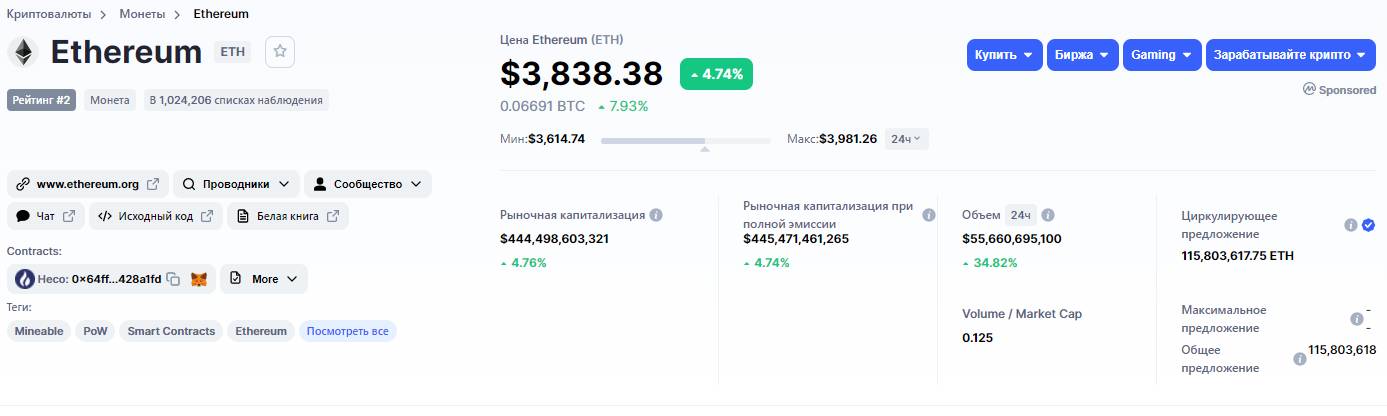Change the 24ч range selector for min/max

907,139
